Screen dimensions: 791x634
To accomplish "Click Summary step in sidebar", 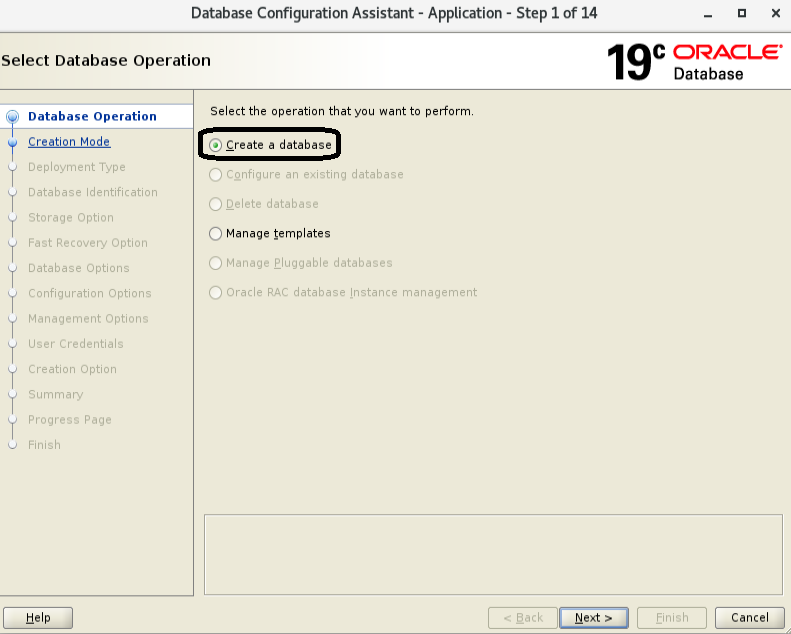I will coord(55,394).
